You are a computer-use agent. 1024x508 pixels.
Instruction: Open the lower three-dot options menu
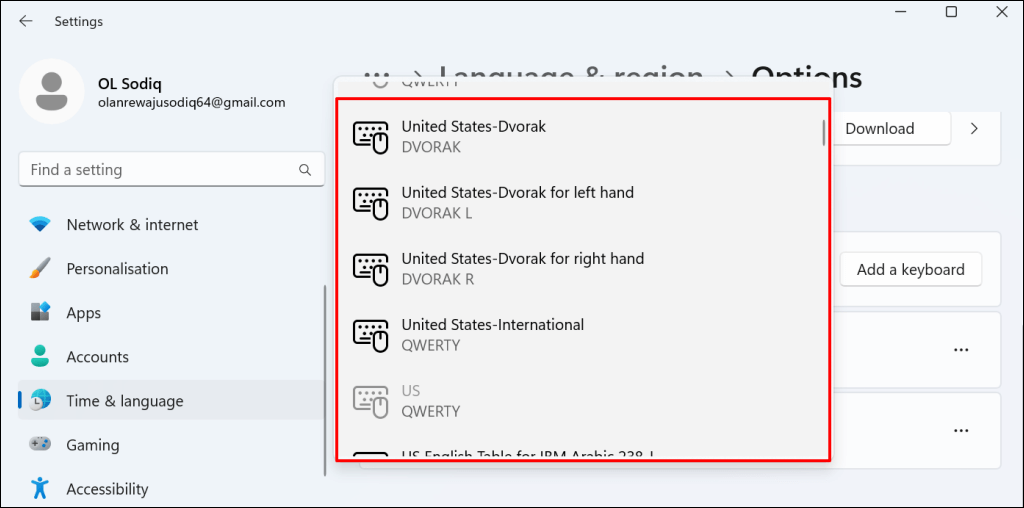pyautogui.click(x=961, y=430)
